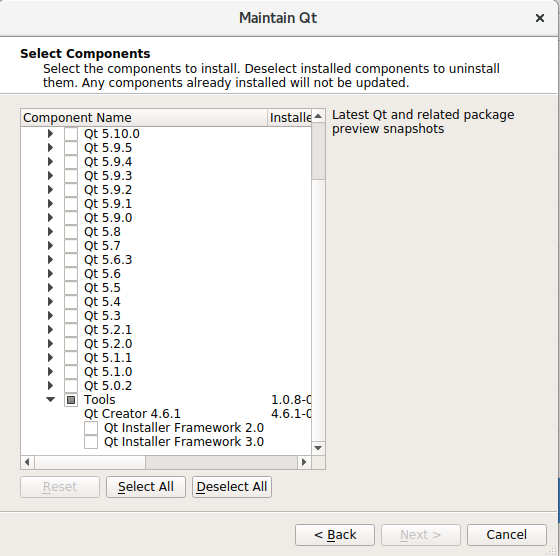Expand the Qt 5.2.1 tree node
The image size is (560, 556).
tap(50, 330)
